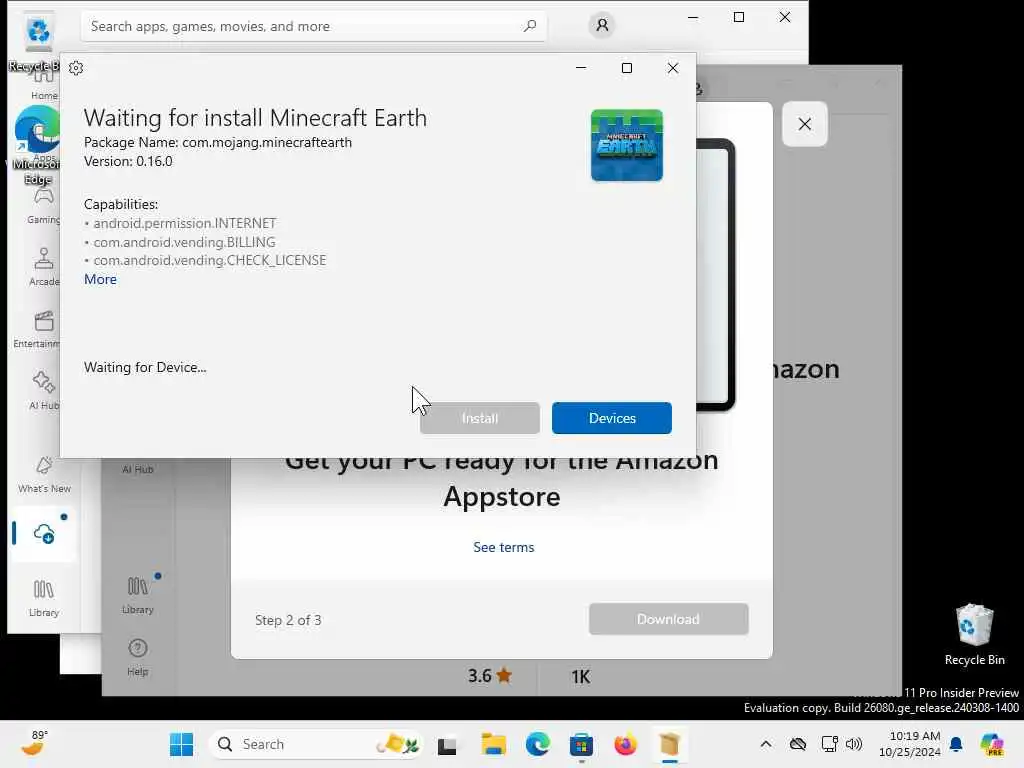Open Library in front Store sidebar

tap(44, 598)
